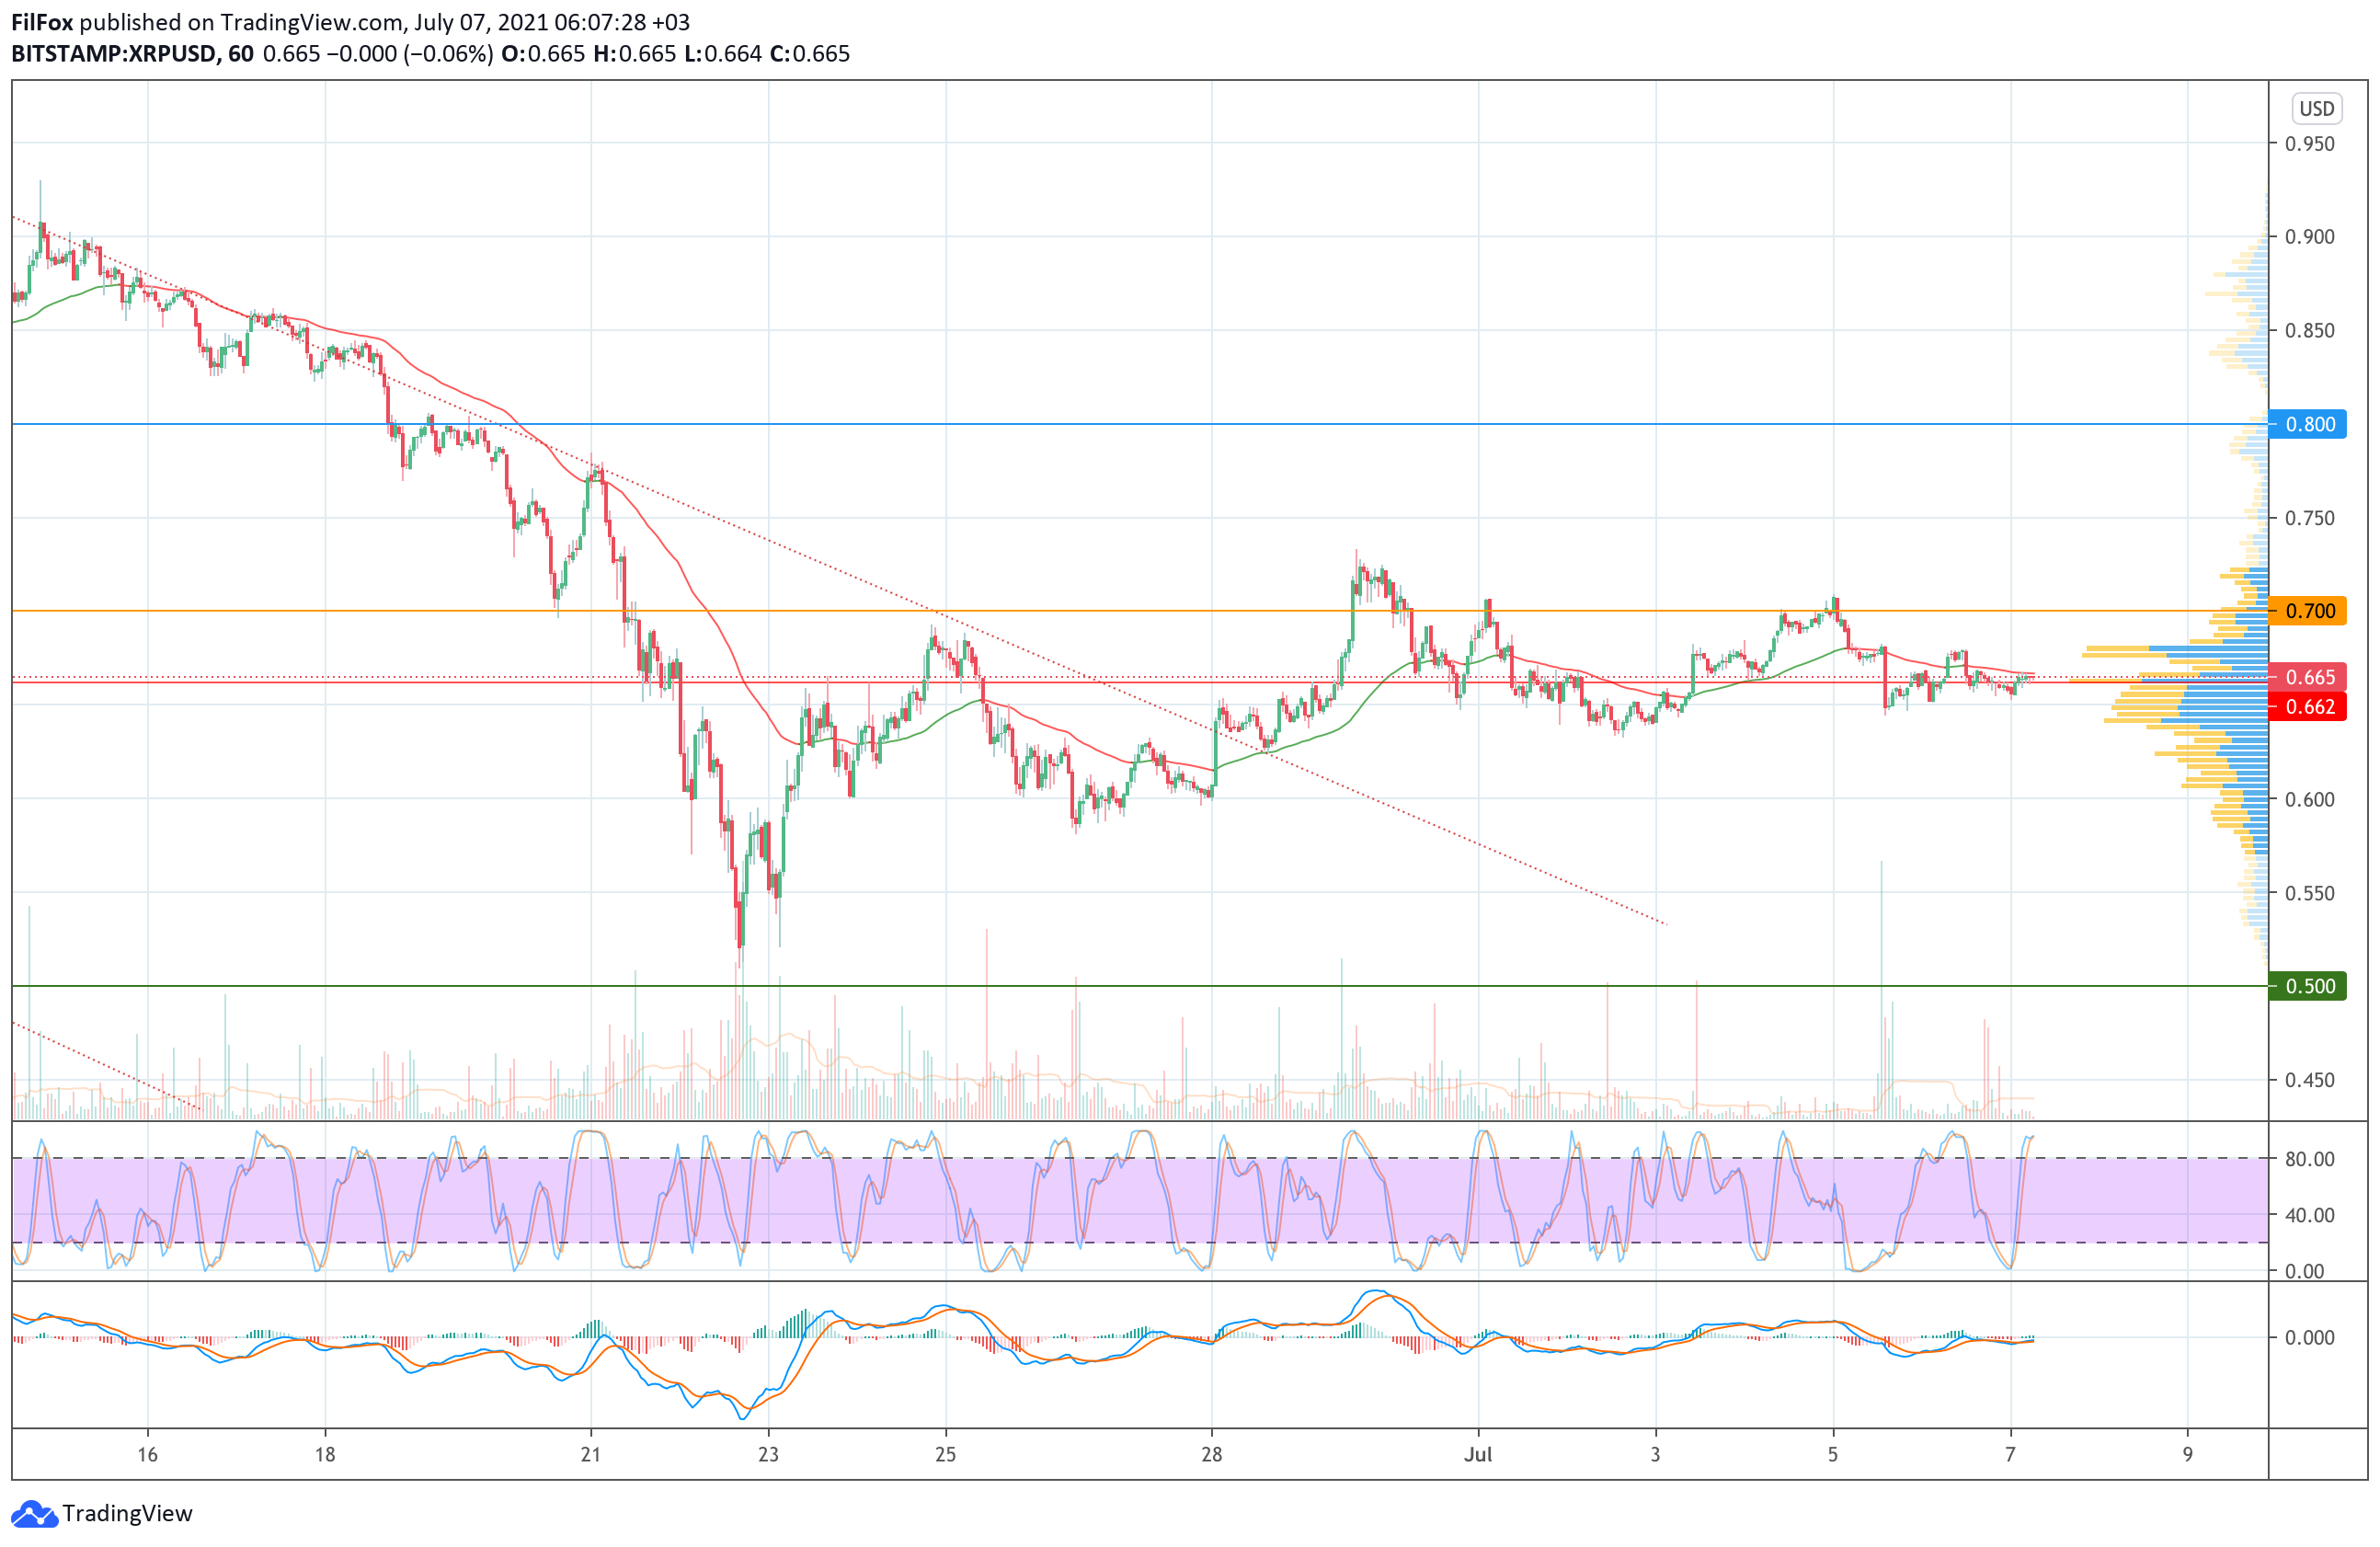Screen dimensions: 2380x1547
Task: Click the blue 0.800 price level label
Action: [2309, 424]
